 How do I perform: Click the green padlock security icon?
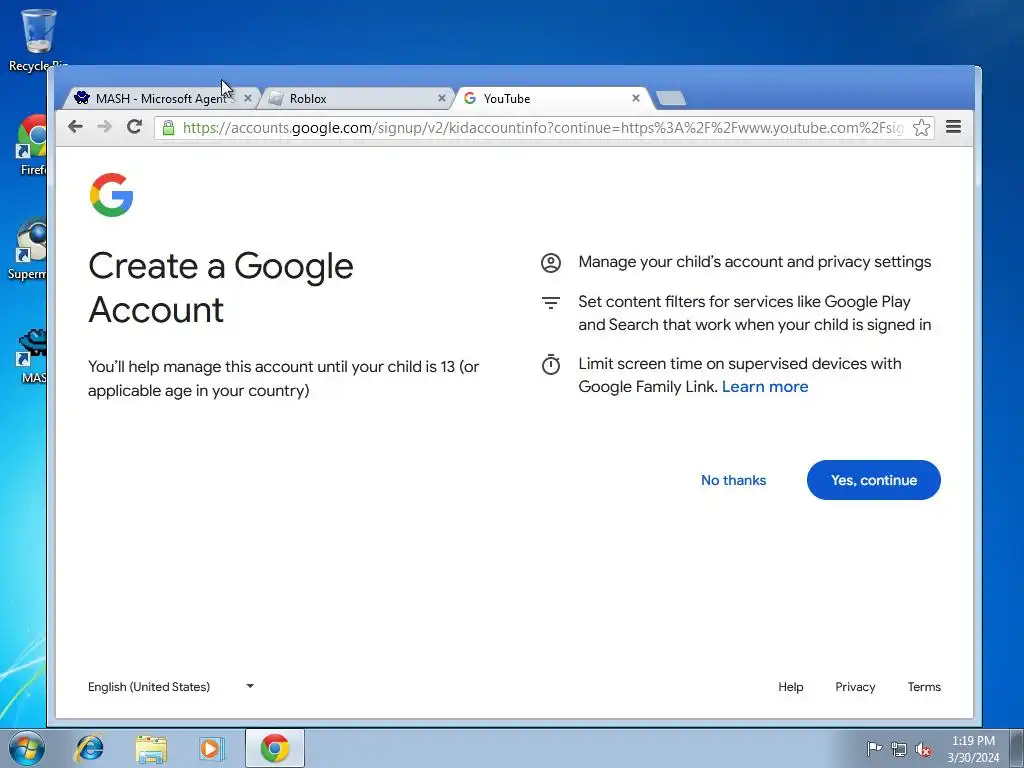click(x=168, y=127)
